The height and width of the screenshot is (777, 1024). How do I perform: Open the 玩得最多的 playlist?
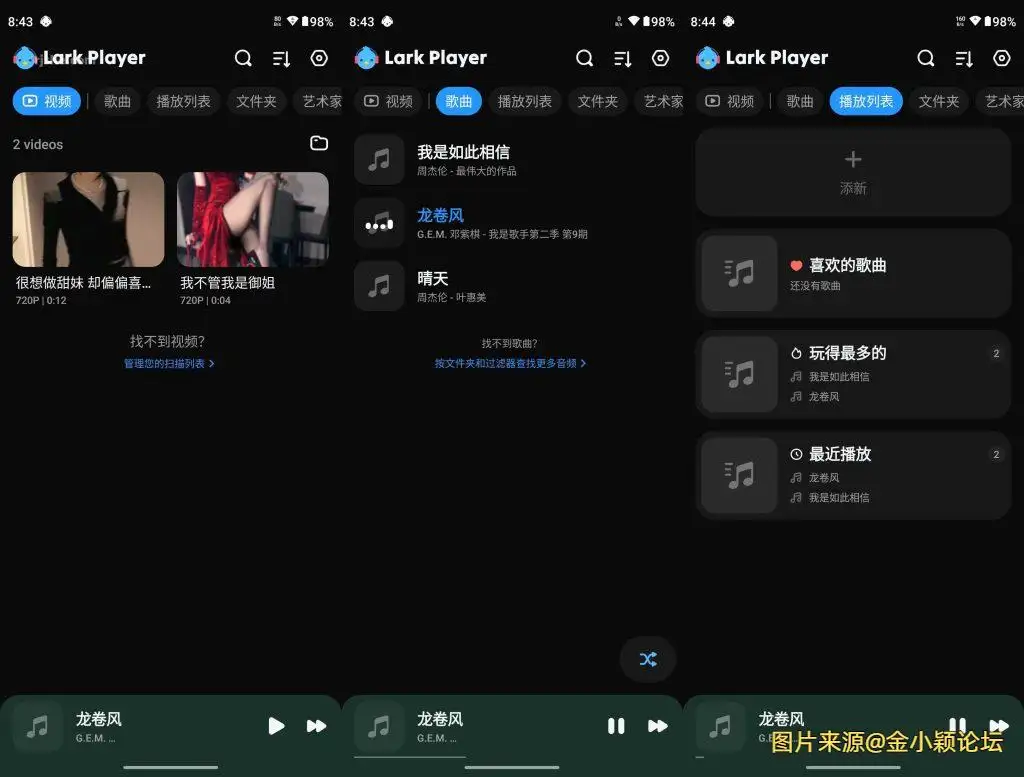click(x=853, y=374)
